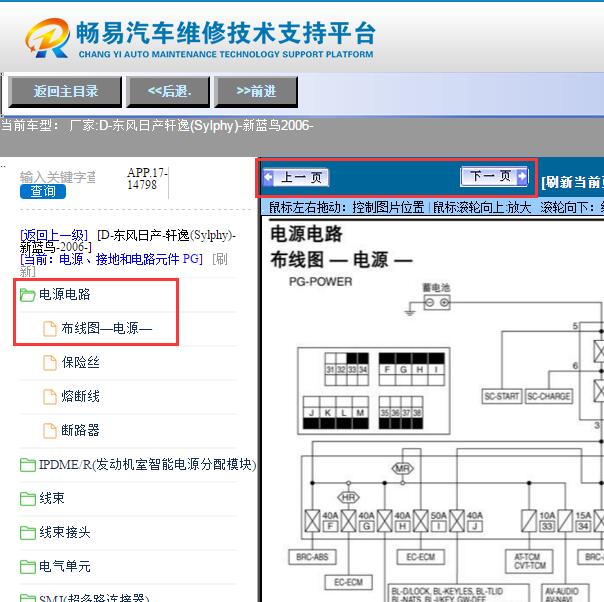The width and height of the screenshot is (604, 602).
Task: Click the 40A fuse G symbol
Action: [349, 521]
